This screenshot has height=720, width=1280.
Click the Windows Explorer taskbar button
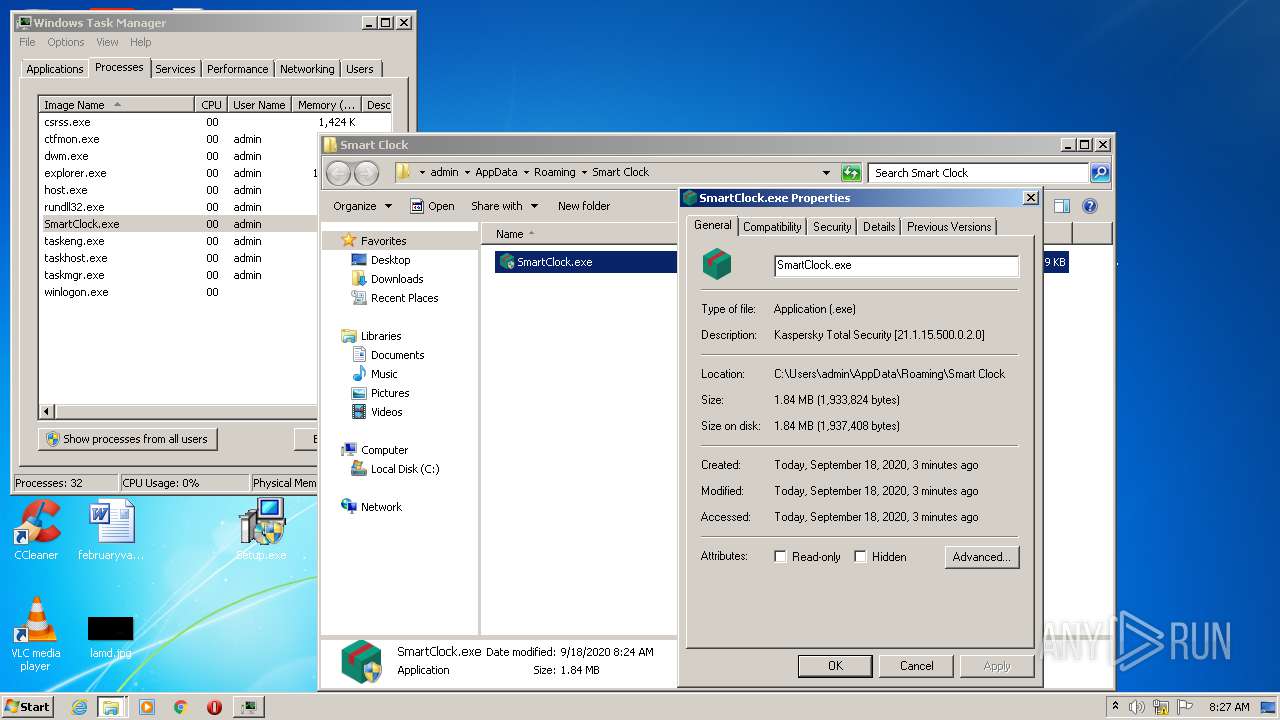(110, 707)
